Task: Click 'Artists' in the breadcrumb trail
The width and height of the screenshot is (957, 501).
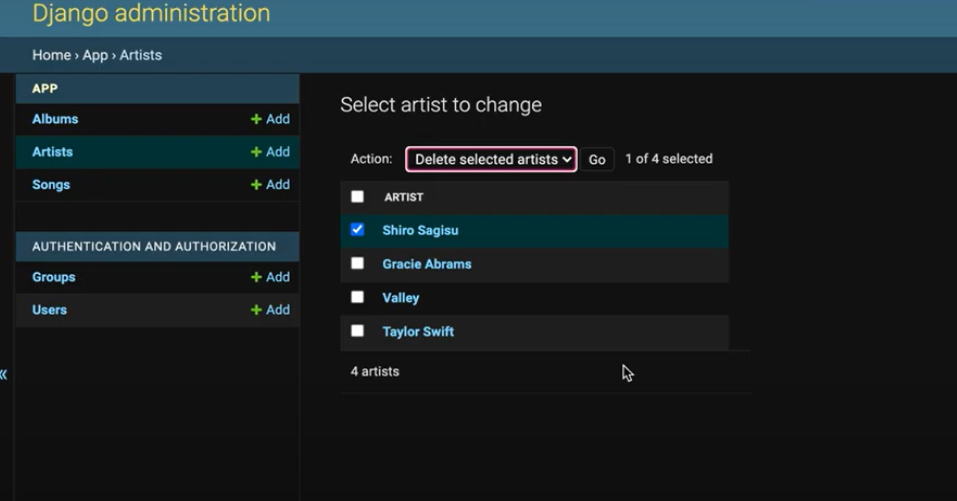Action: pos(141,55)
